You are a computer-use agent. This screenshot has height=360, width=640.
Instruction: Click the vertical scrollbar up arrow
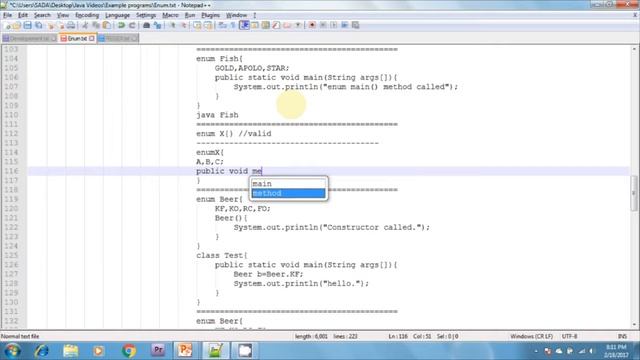[x=634, y=49]
